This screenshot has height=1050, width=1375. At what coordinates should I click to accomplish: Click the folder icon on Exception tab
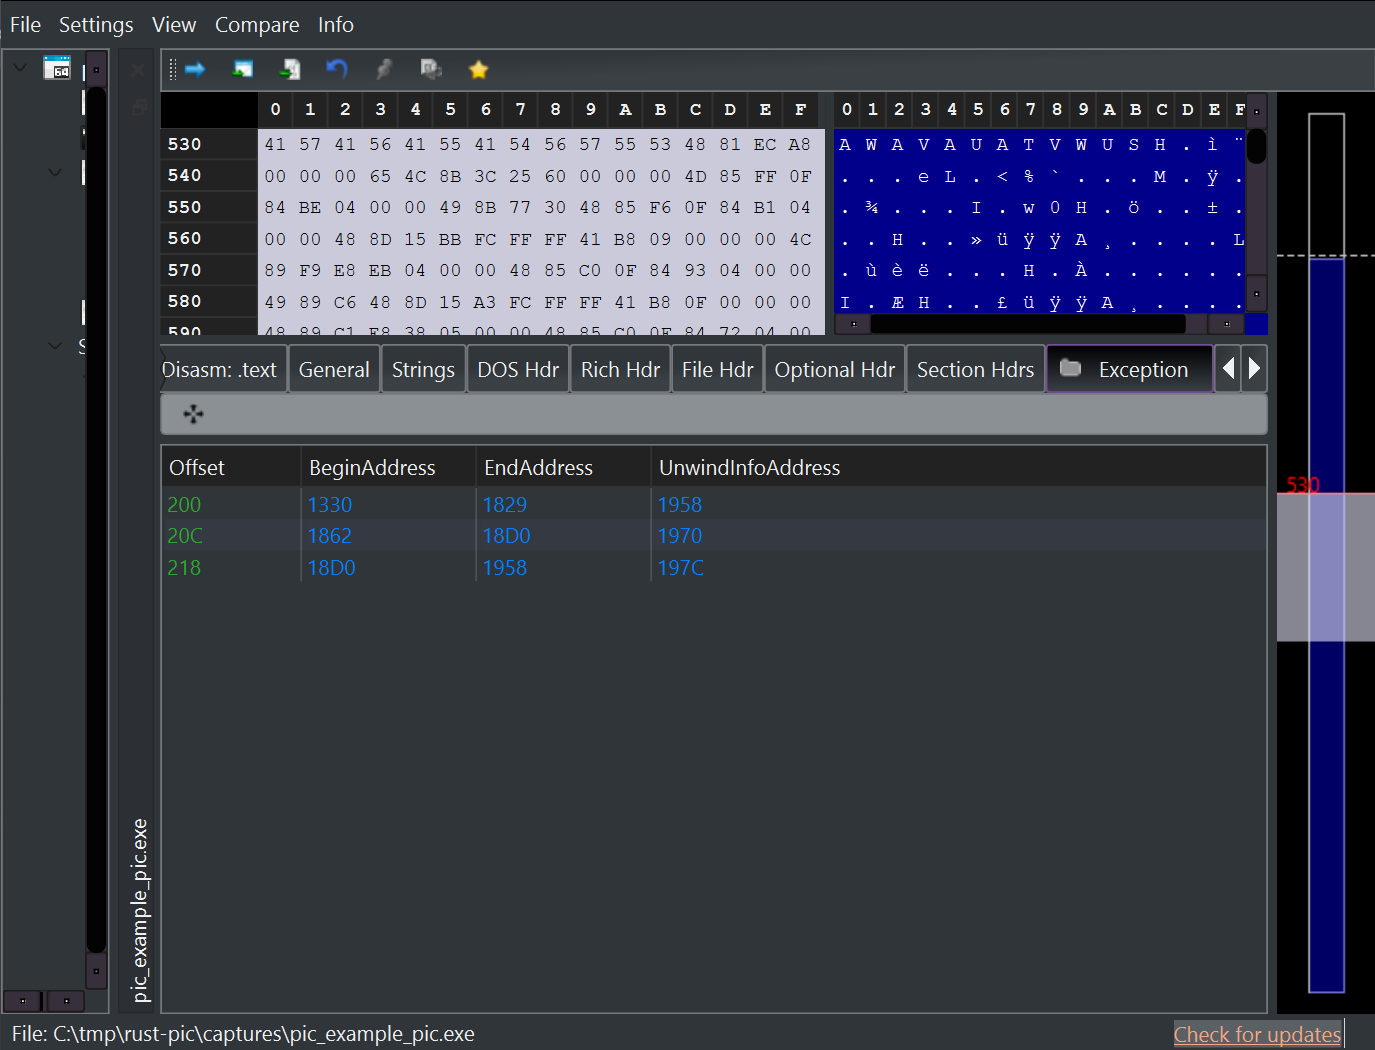pos(1070,368)
